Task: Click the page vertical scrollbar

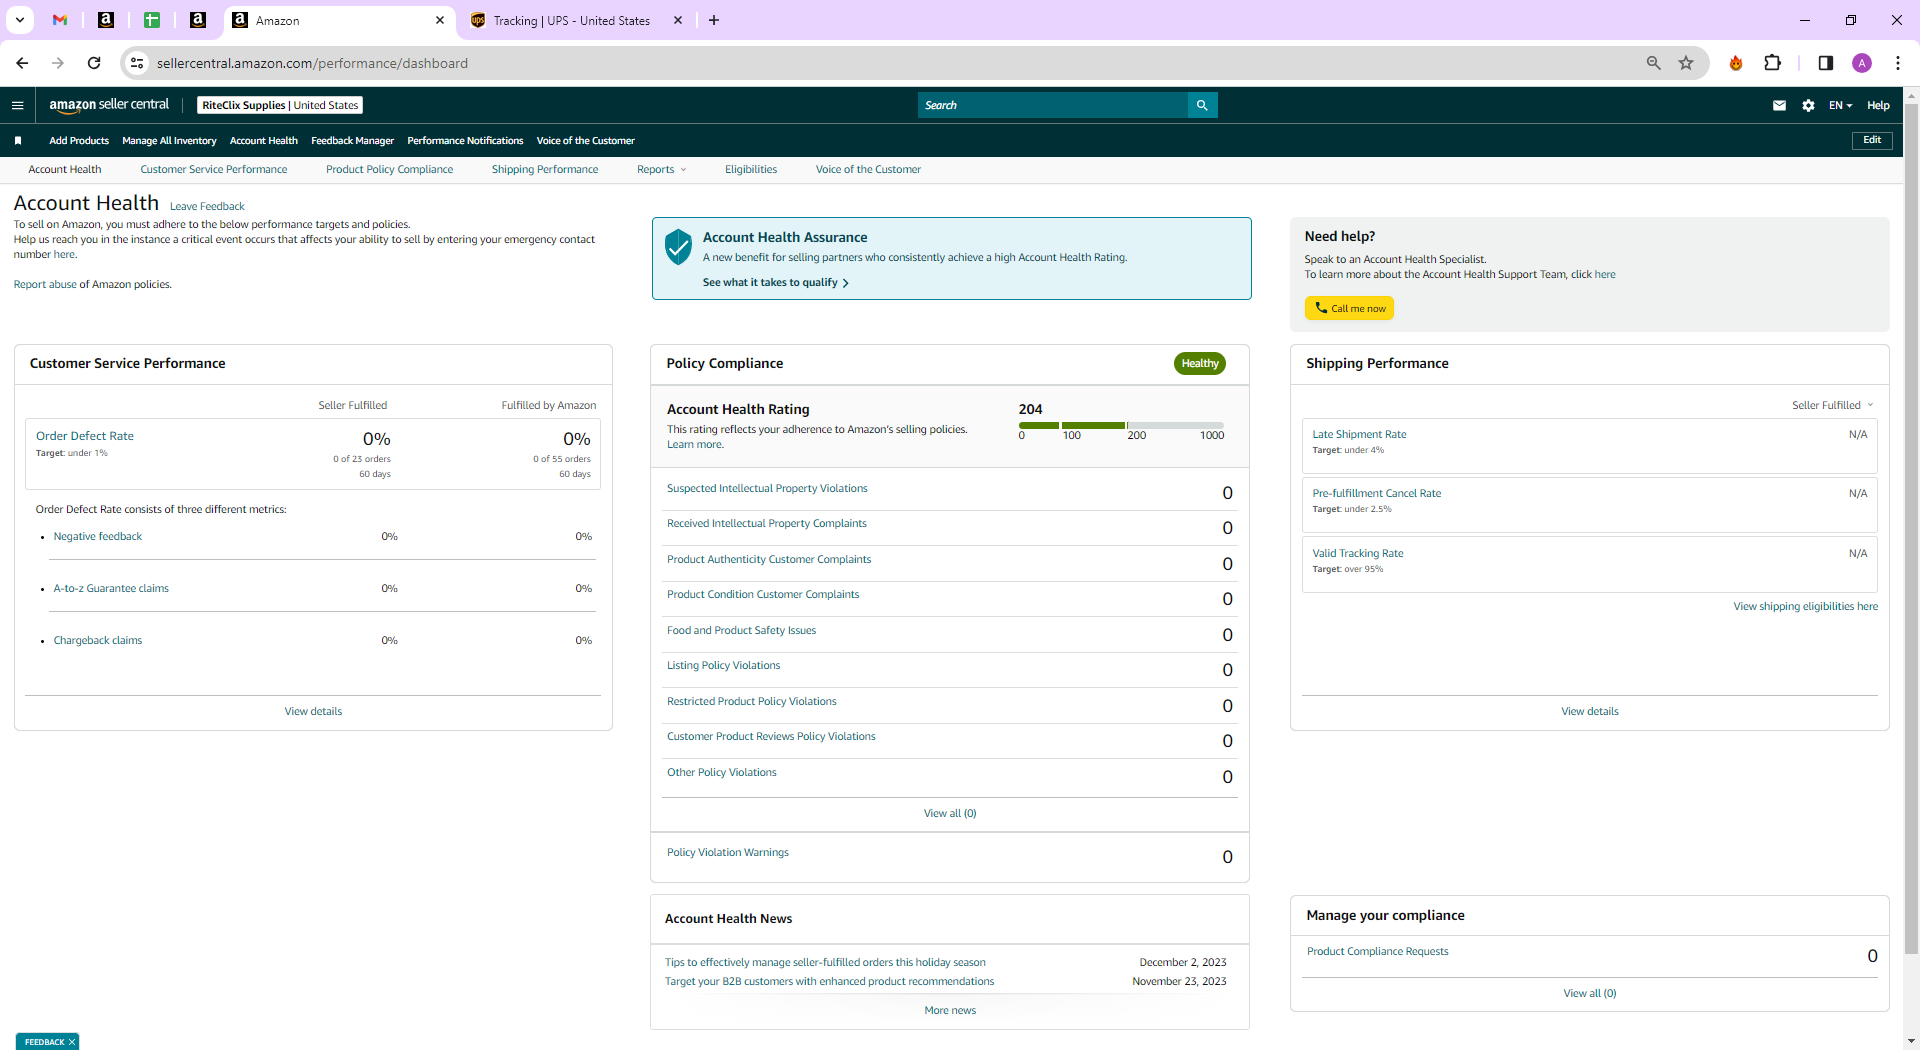Action: pyautogui.click(x=1911, y=530)
